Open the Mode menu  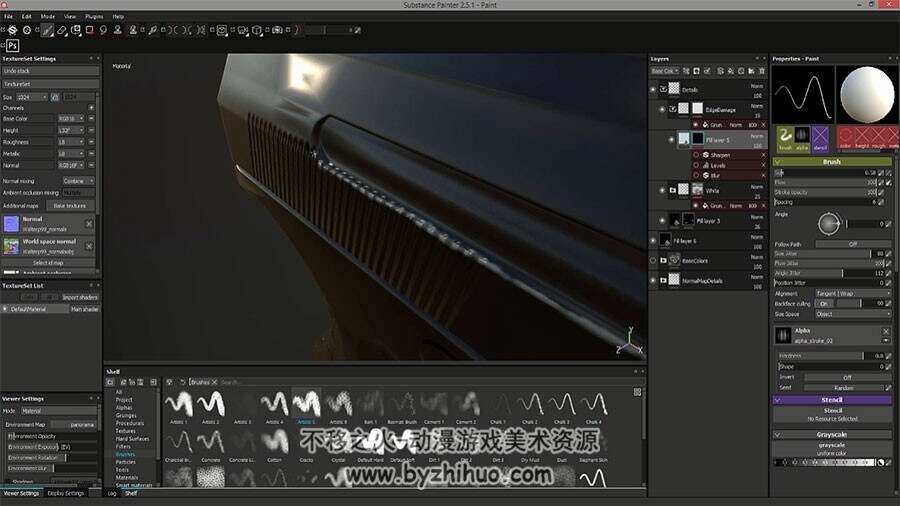point(48,17)
